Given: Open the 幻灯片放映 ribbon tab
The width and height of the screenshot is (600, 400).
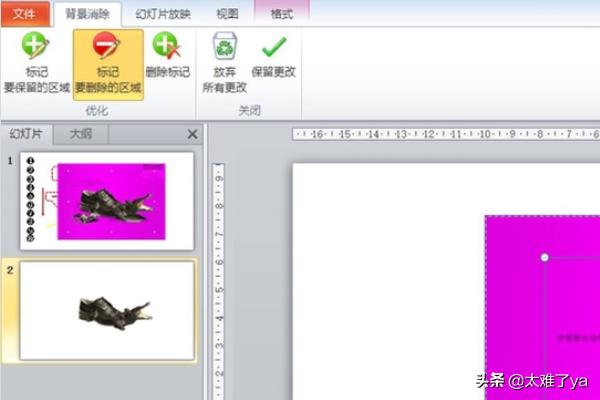Looking at the screenshot, I should coord(163,14).
